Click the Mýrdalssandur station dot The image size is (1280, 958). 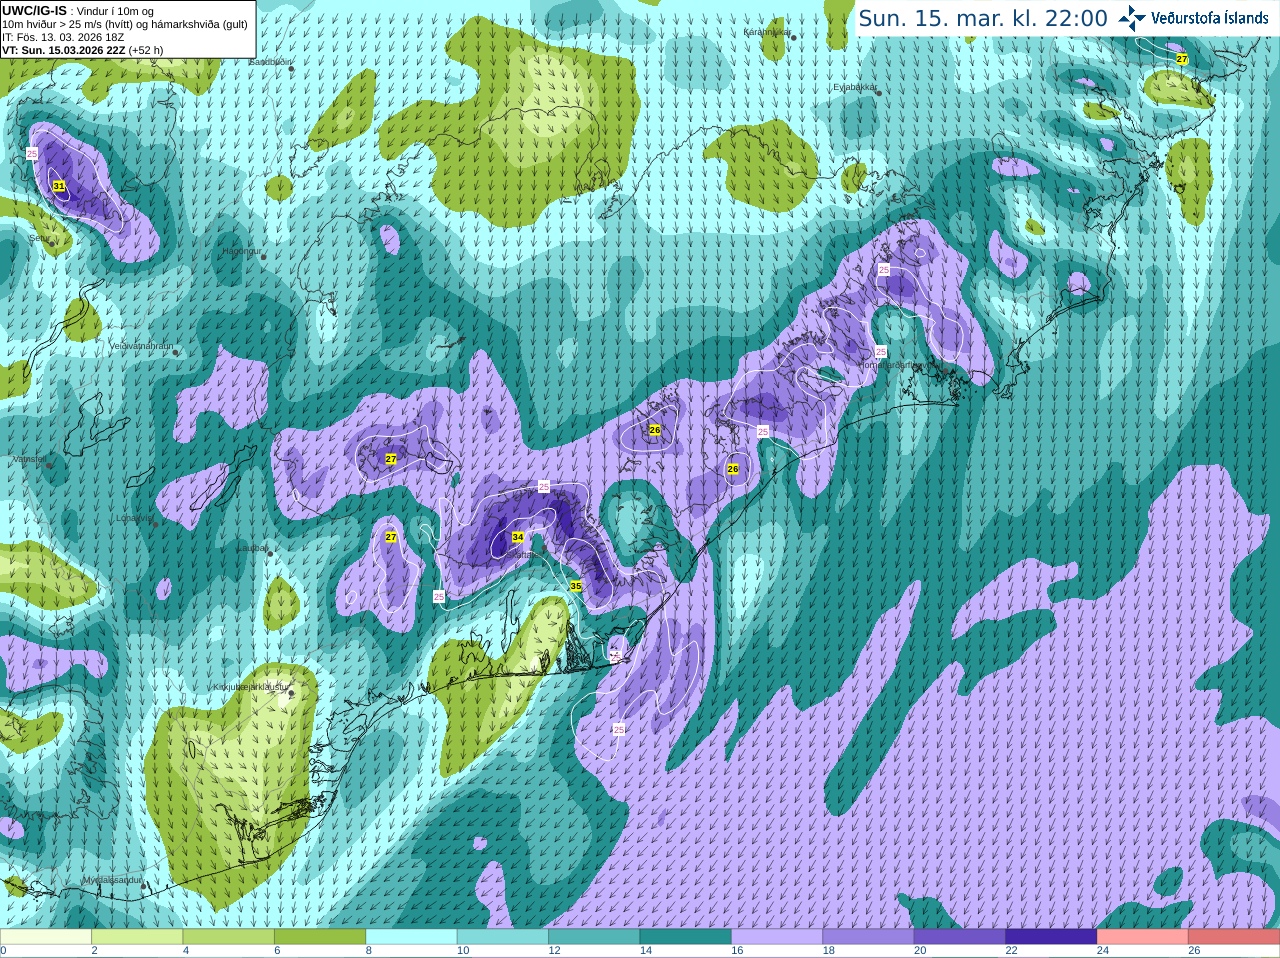(x=144, y=885)
